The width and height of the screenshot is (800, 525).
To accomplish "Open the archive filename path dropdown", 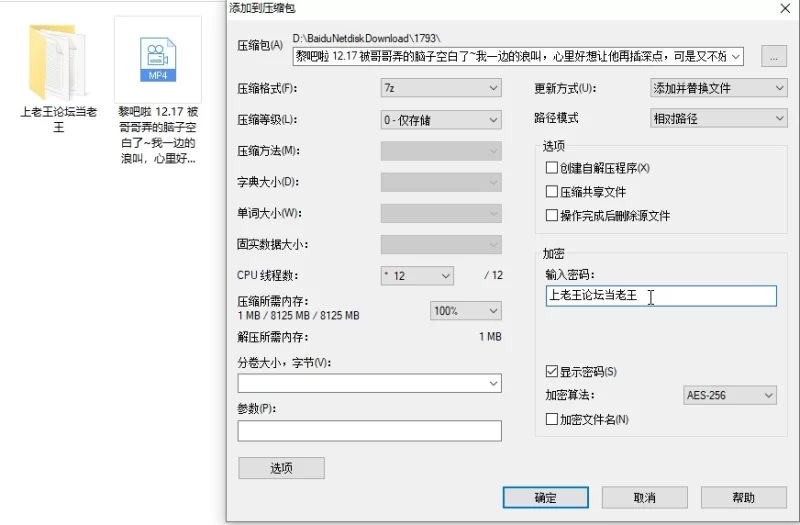I will [x=736, y=57].
